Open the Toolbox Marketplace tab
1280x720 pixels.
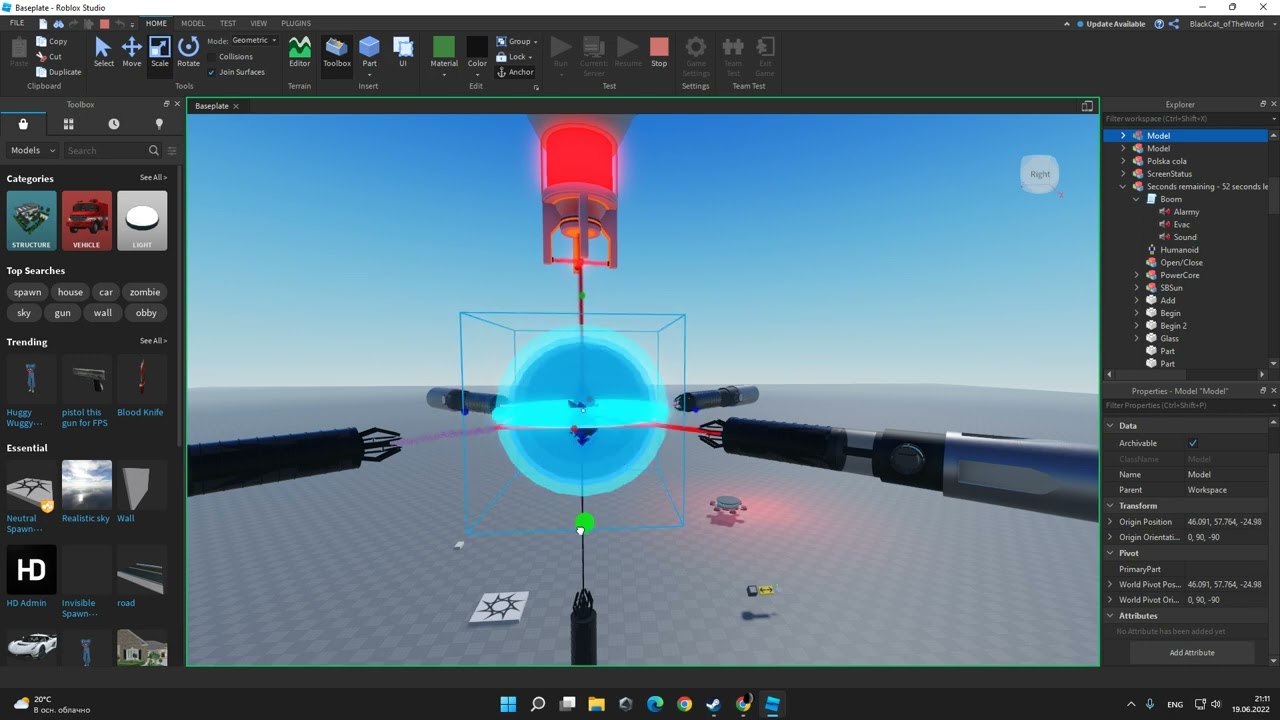point(23,124)
